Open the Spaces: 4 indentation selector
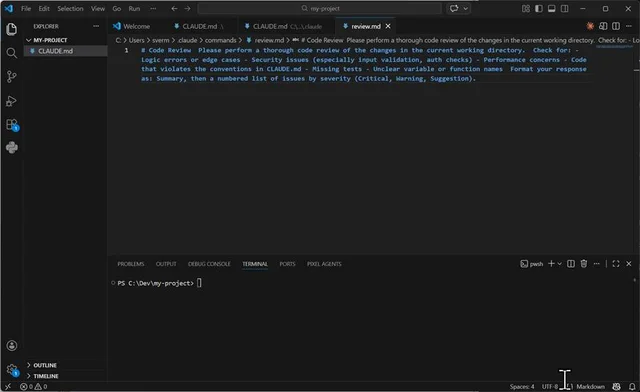The height and width of the screenshot is (392, 640). [522, 386]
